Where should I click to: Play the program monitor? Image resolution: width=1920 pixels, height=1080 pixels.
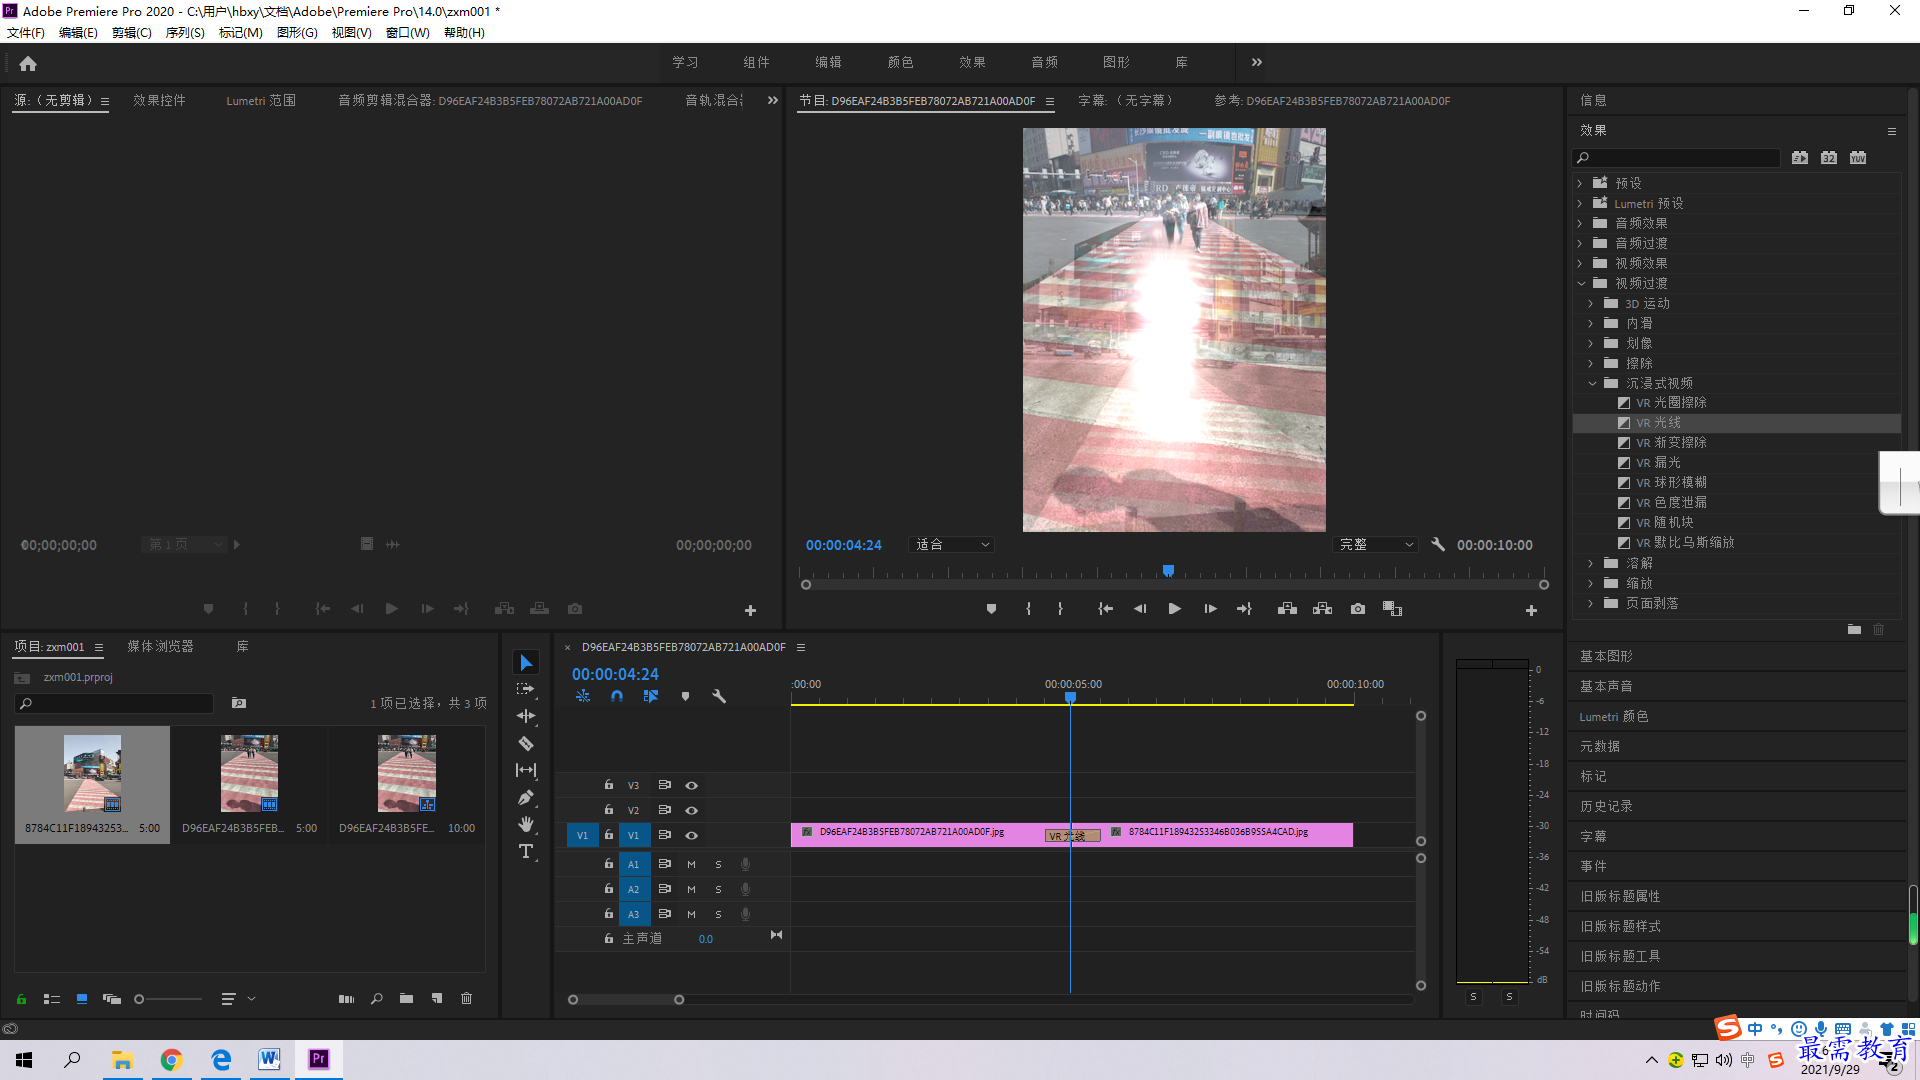point(1175,609)
